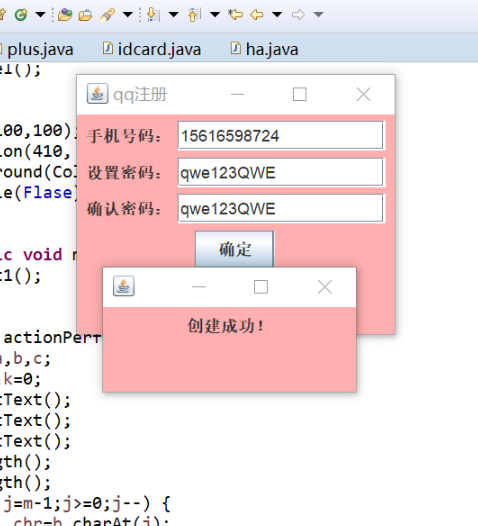
Task: Minimize the 创建成功 dialog window
Action: click(x=199, y=287)
